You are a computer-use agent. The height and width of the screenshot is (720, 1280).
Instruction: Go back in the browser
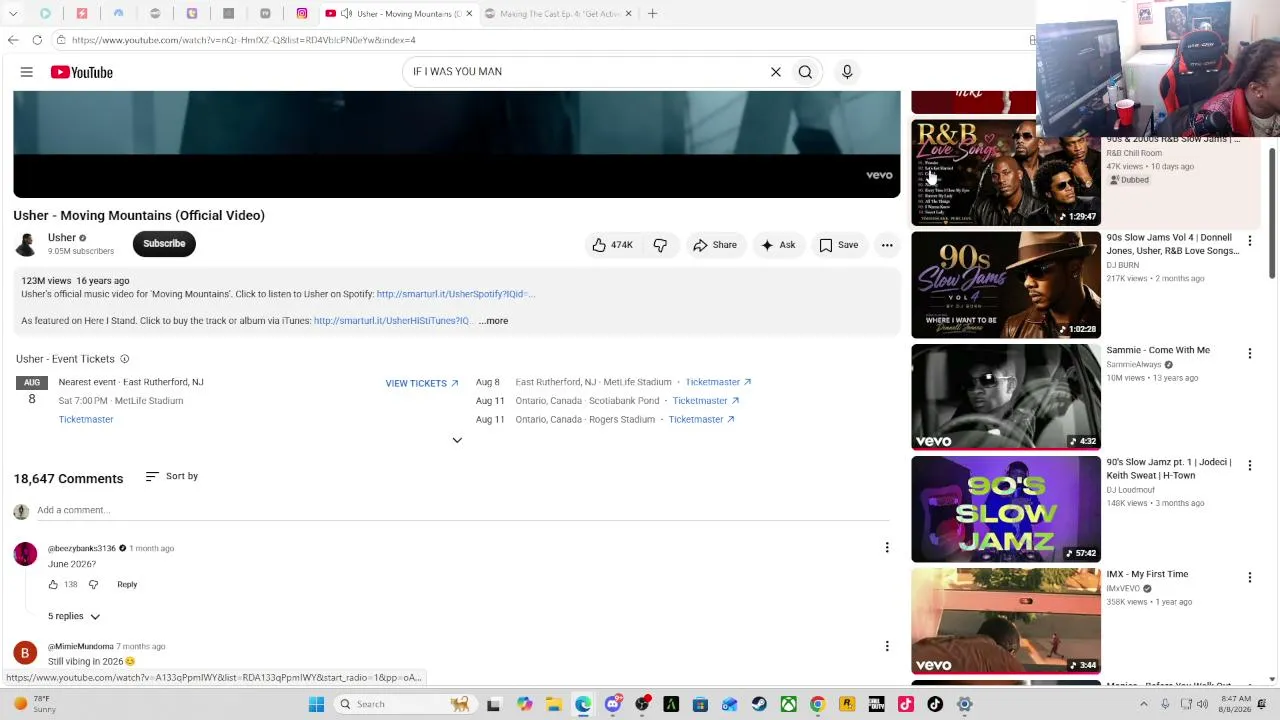(x=13, y=40)
